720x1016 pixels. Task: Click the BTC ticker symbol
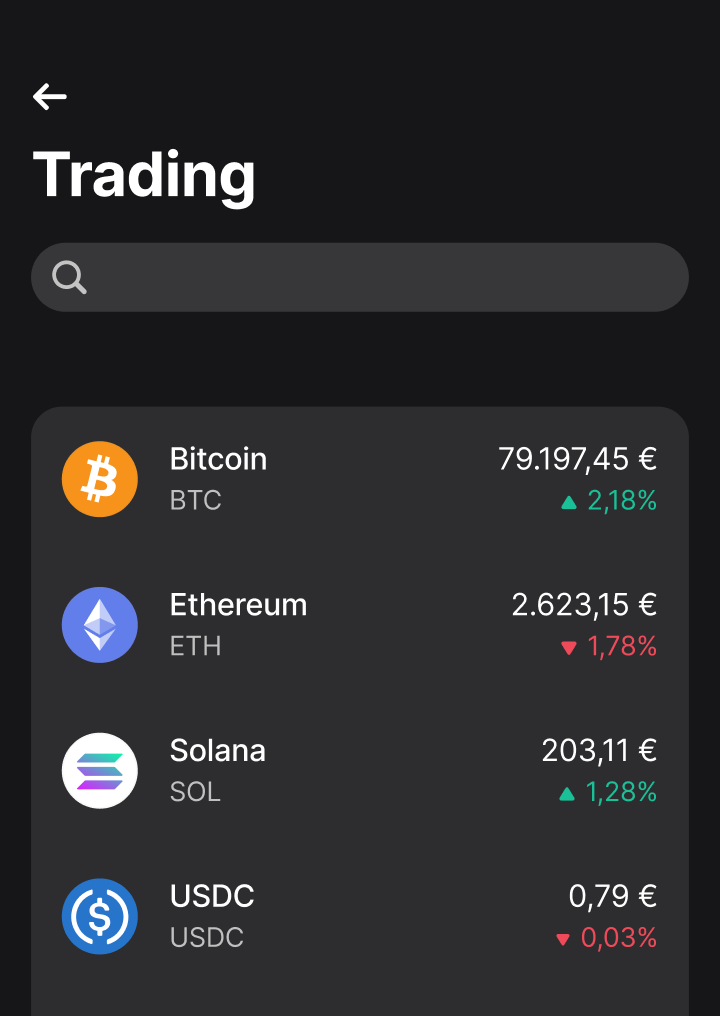point(196,500)
